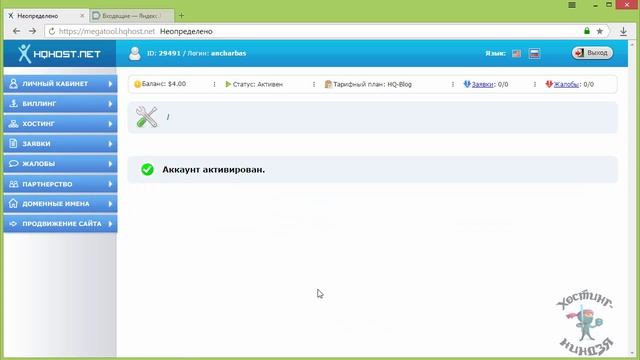Switch to the Входящие Яндекс tab
This screenshot has height=360, width=640.
click(x=131, y=16)
